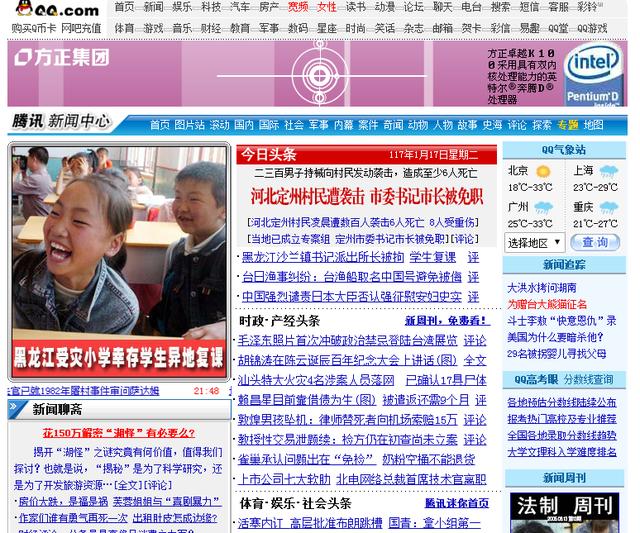Open the 军事 tab in news navigation
The image size is (640, 533).
click(318, 125)
